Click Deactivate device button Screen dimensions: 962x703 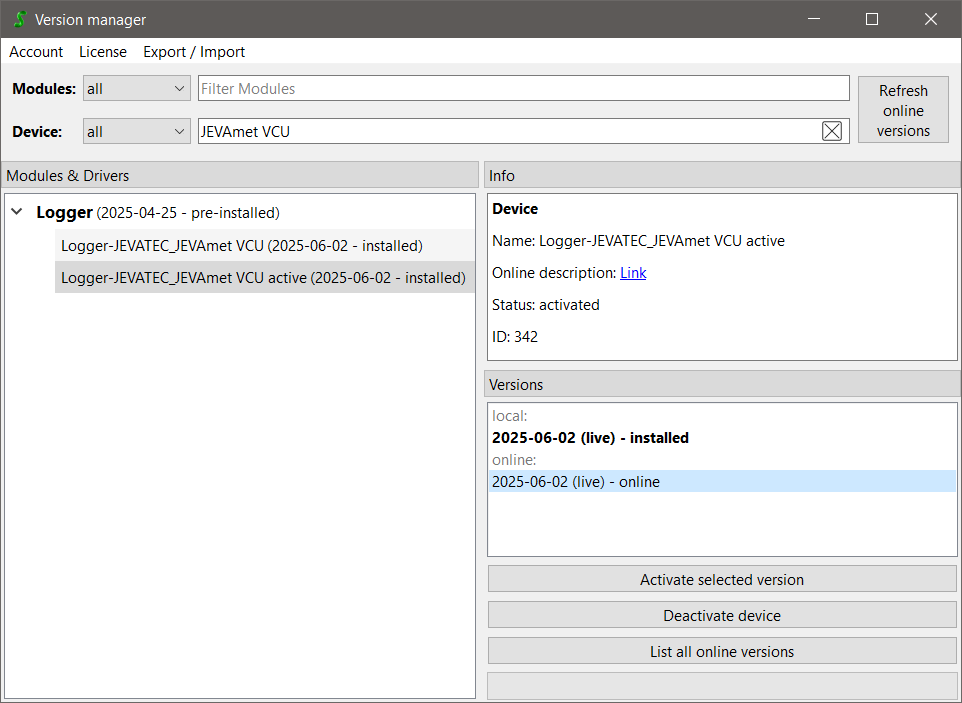point(722,615)
